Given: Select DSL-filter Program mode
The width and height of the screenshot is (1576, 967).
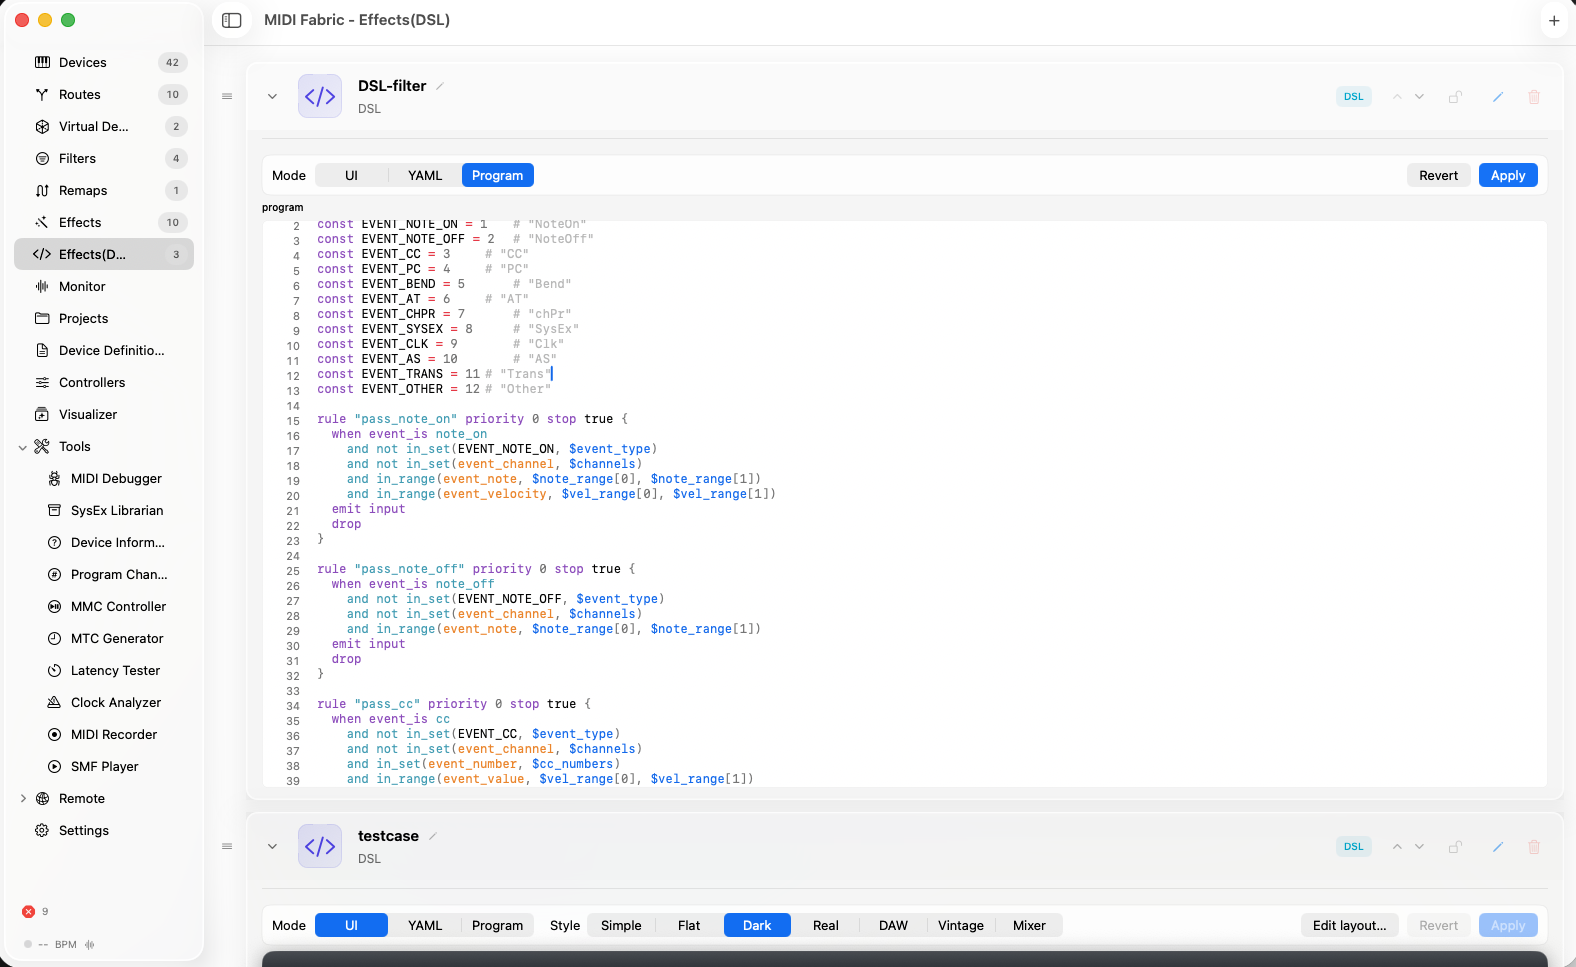Looking at the screenshot, I should click(x=498, y=175).
